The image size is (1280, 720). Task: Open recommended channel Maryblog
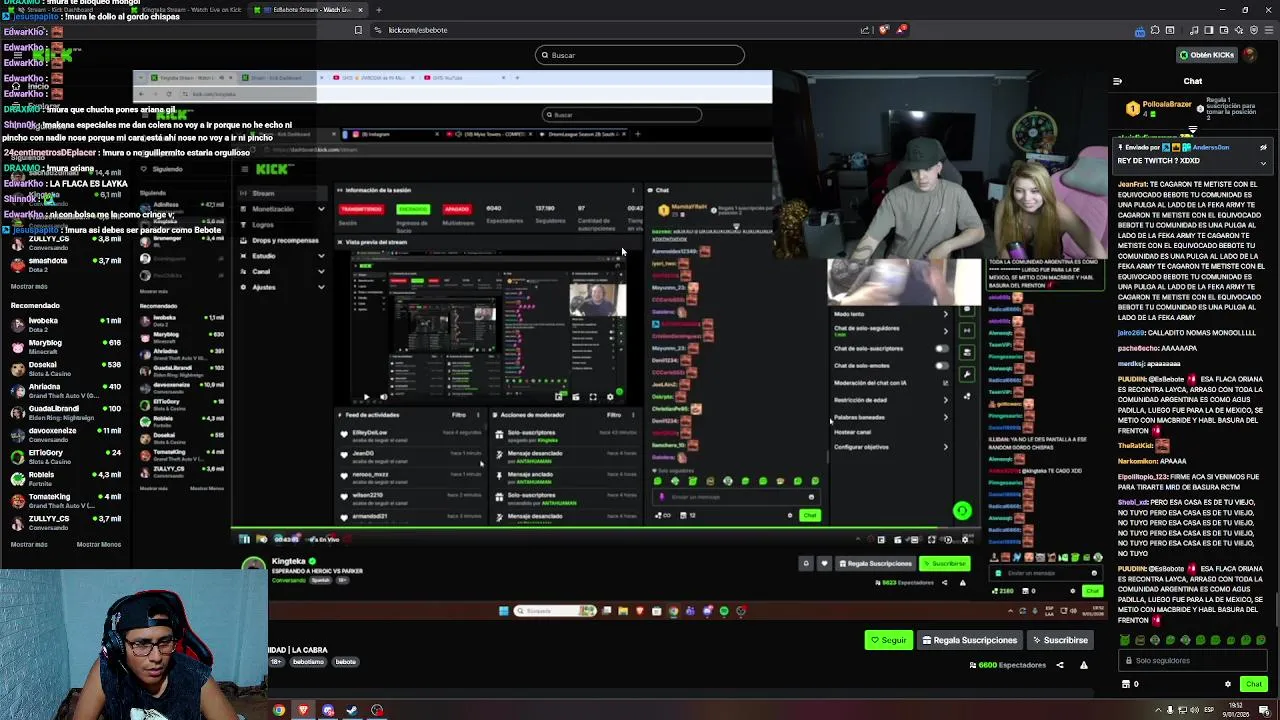[65, 346]
